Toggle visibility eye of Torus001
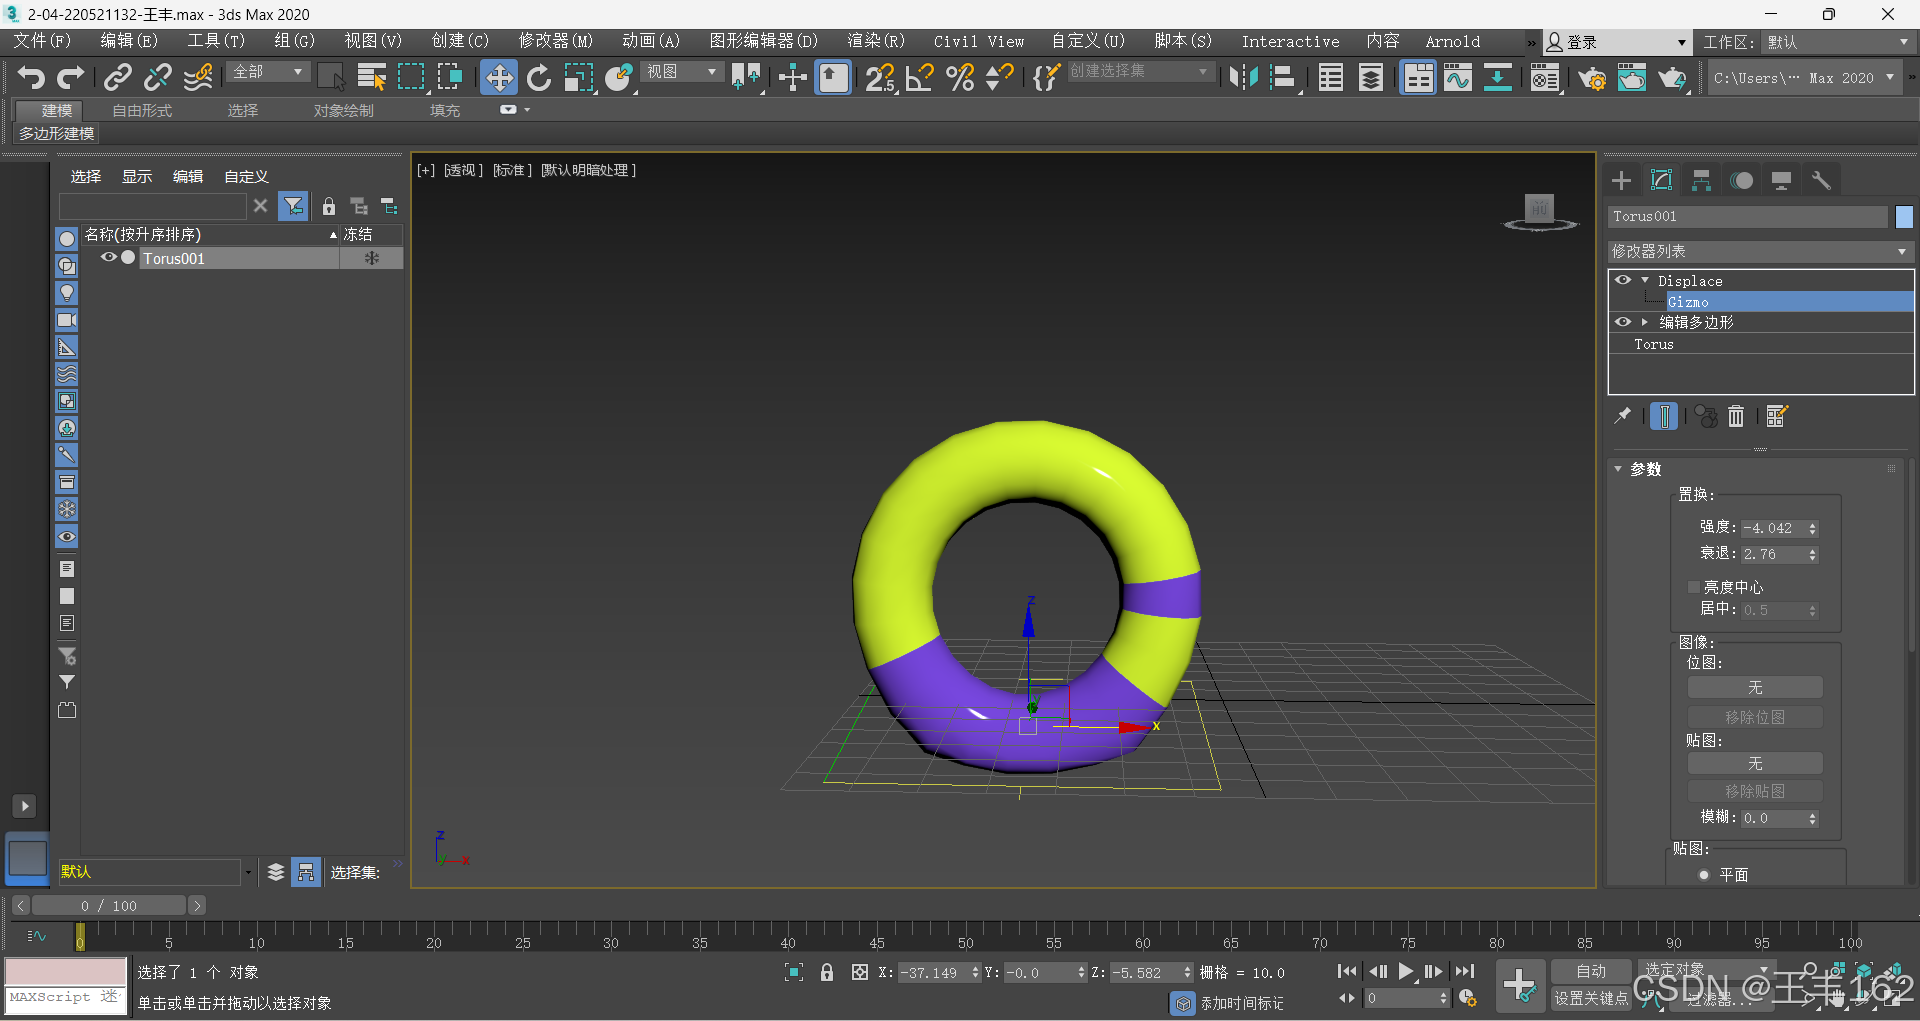This screenshot has height=1021, width=1920. coord(109,257)
